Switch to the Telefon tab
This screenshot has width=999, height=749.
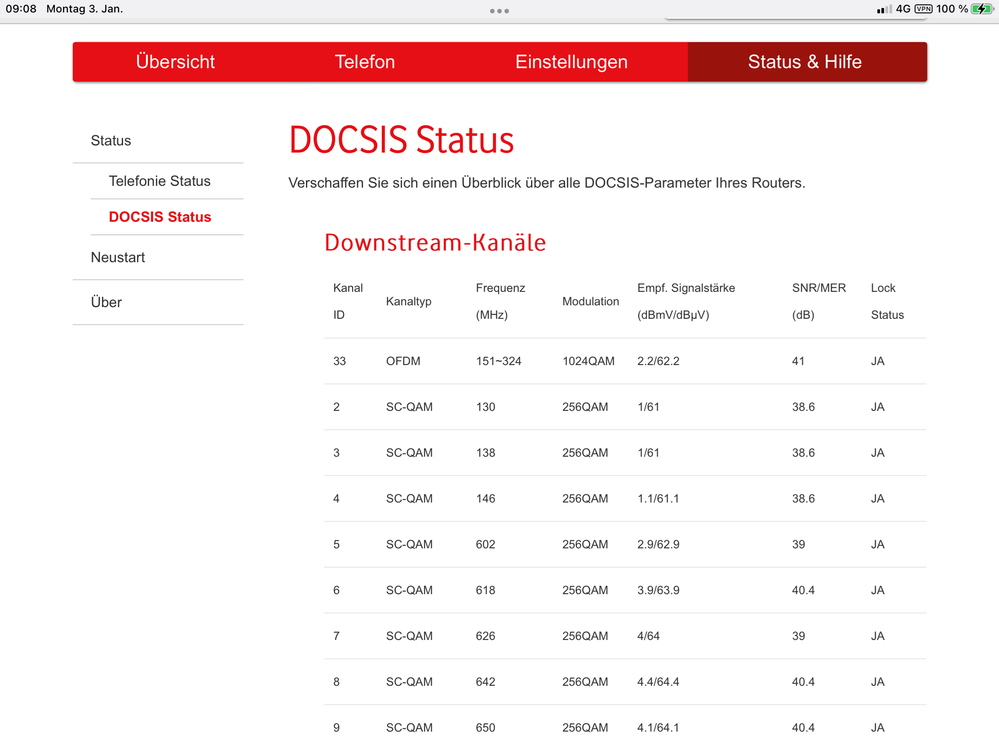click(365, 62)
